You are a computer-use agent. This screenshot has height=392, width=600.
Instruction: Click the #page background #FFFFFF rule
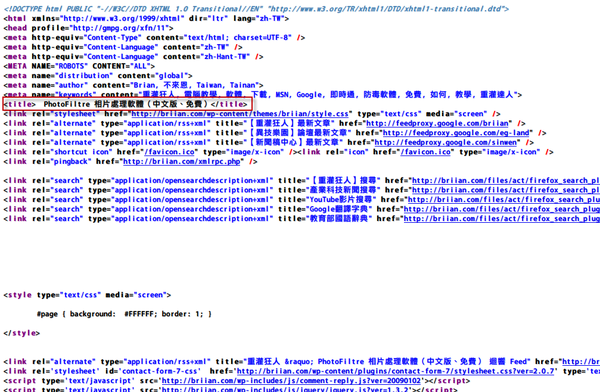coord(124,314)
